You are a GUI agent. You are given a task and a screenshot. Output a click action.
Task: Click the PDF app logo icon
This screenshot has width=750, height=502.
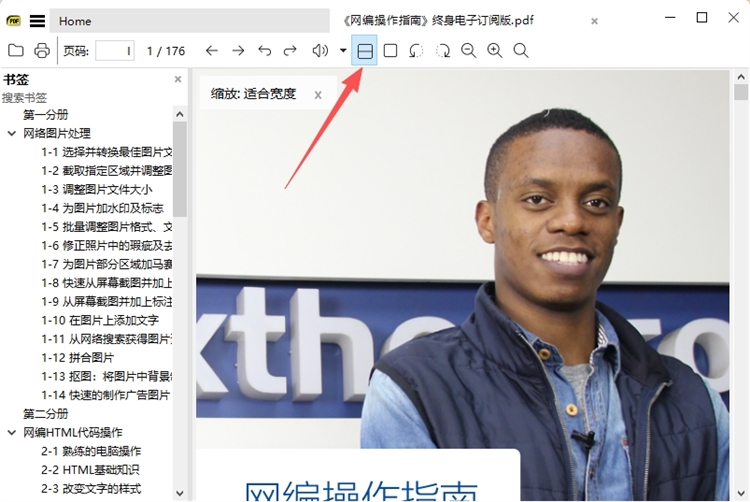13,21
